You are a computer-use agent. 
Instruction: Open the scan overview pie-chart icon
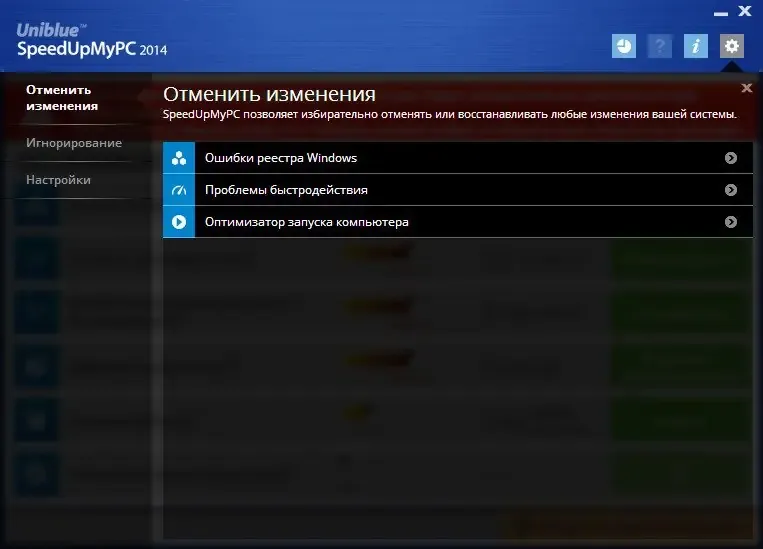pos(623,46)
